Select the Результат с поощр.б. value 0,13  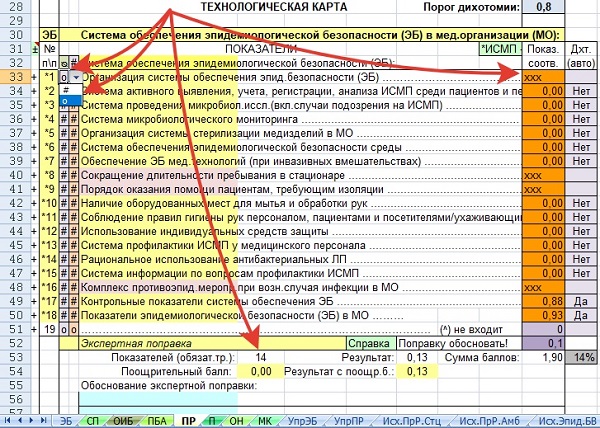click(x=417, y=371)
